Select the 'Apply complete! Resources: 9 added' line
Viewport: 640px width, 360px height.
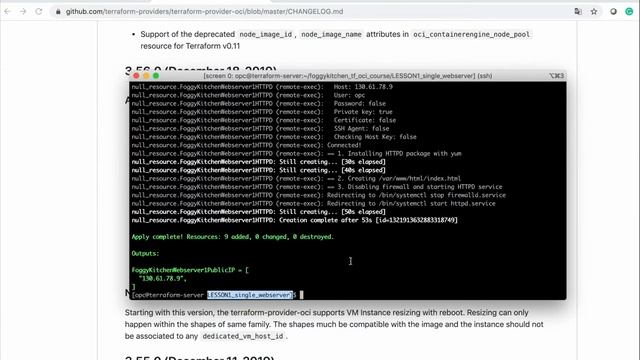232,237
